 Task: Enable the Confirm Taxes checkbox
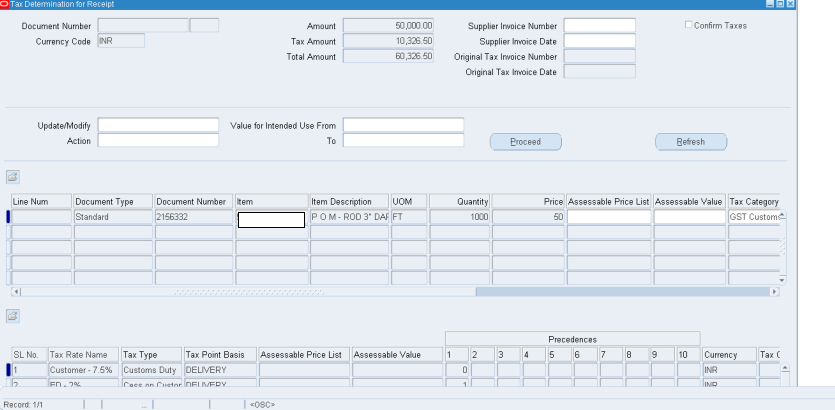(689, 24)
